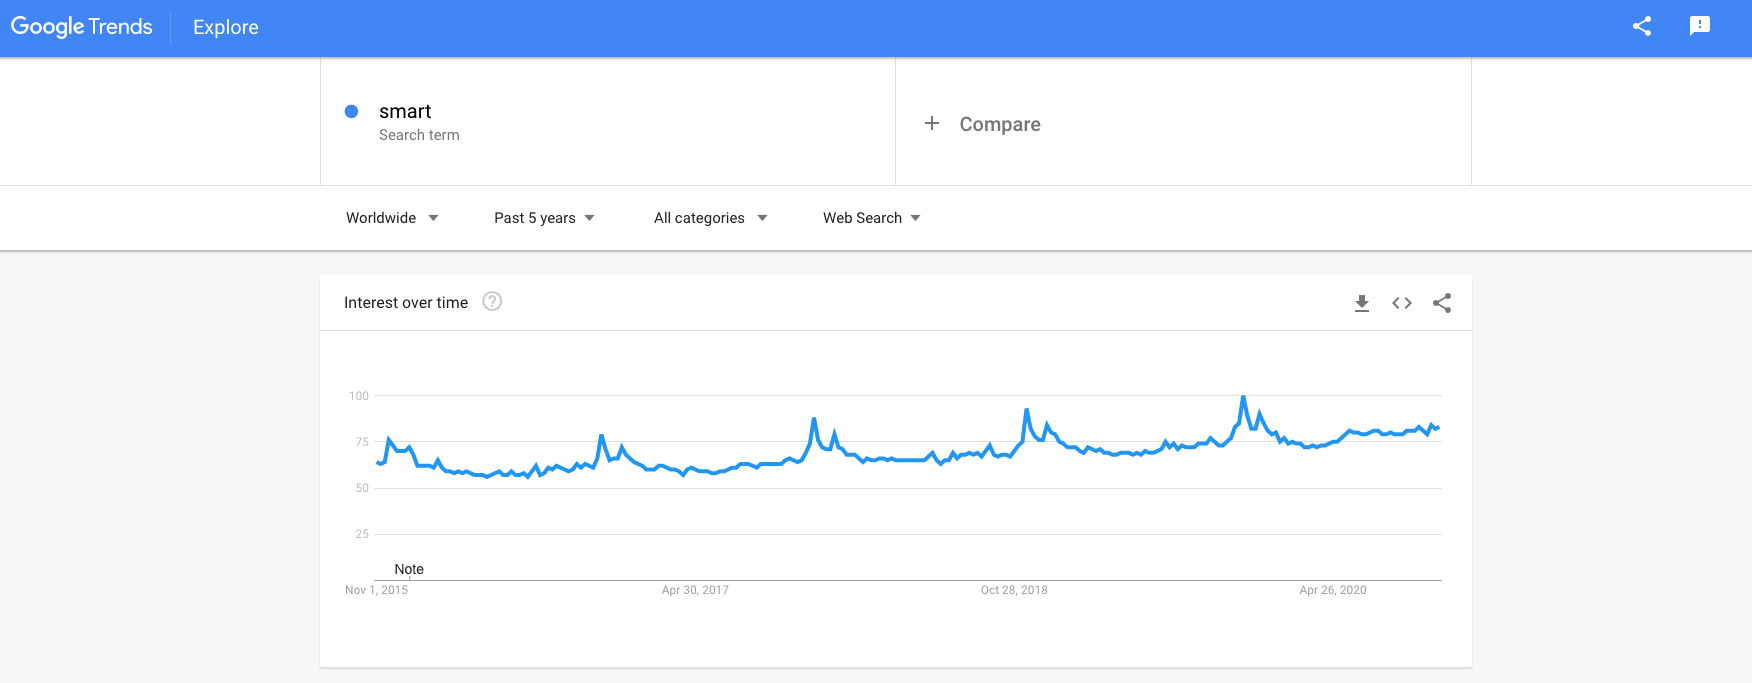Click the peak of the trend line in 2020
This screenshot has height=683, width=1752.
point(1243,398)
